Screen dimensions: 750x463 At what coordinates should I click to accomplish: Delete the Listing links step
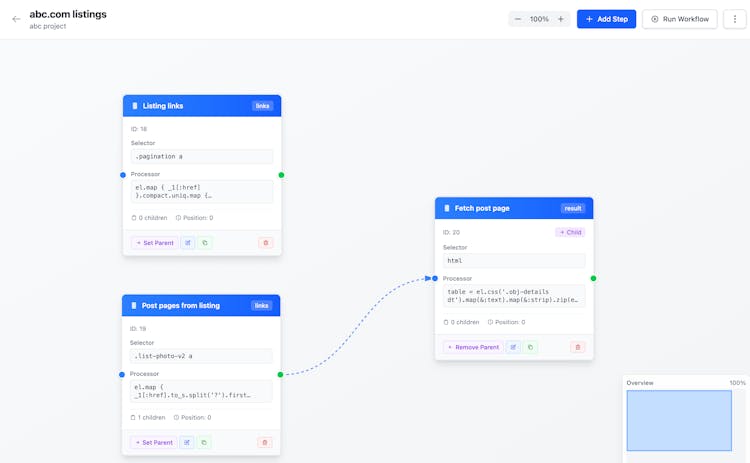click(265, 243)
